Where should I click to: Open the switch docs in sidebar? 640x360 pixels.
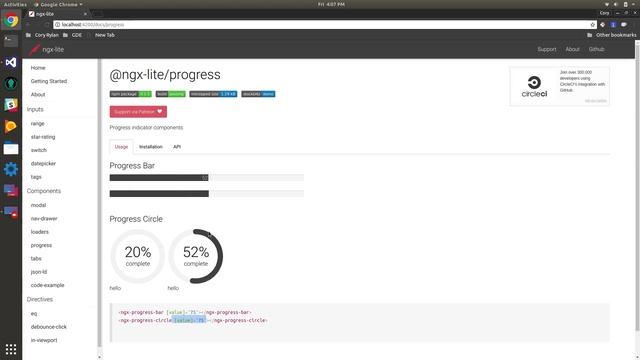tap(39, 150)
